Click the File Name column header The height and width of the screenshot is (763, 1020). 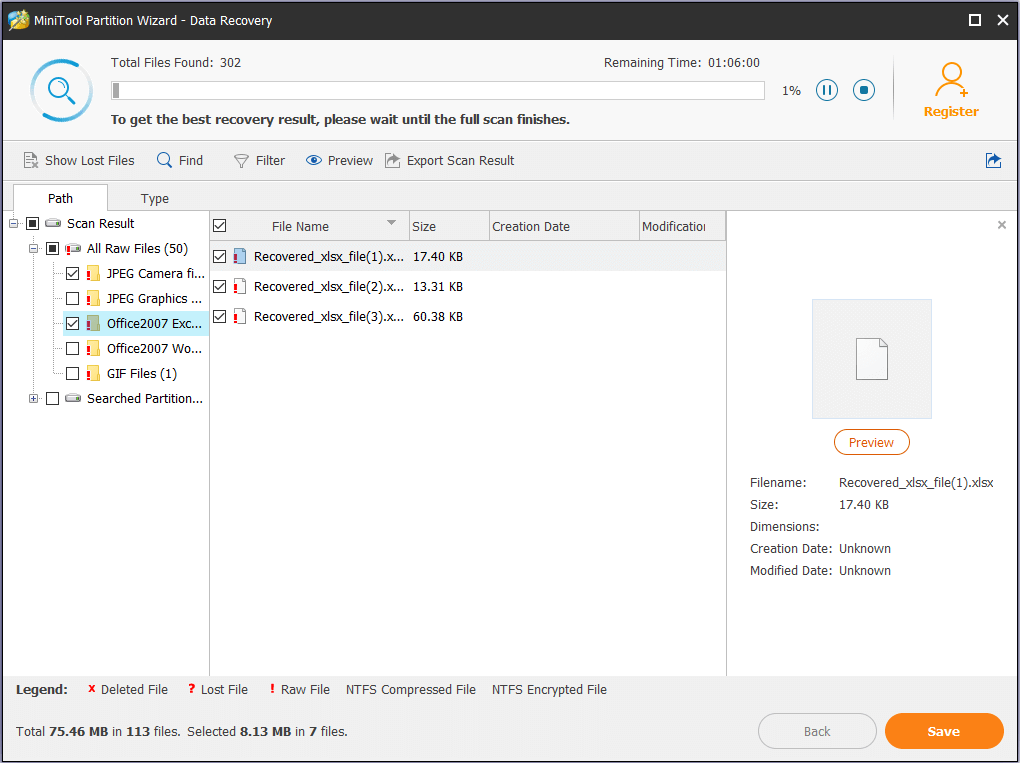pyautogui.click(x=310, y=226)
